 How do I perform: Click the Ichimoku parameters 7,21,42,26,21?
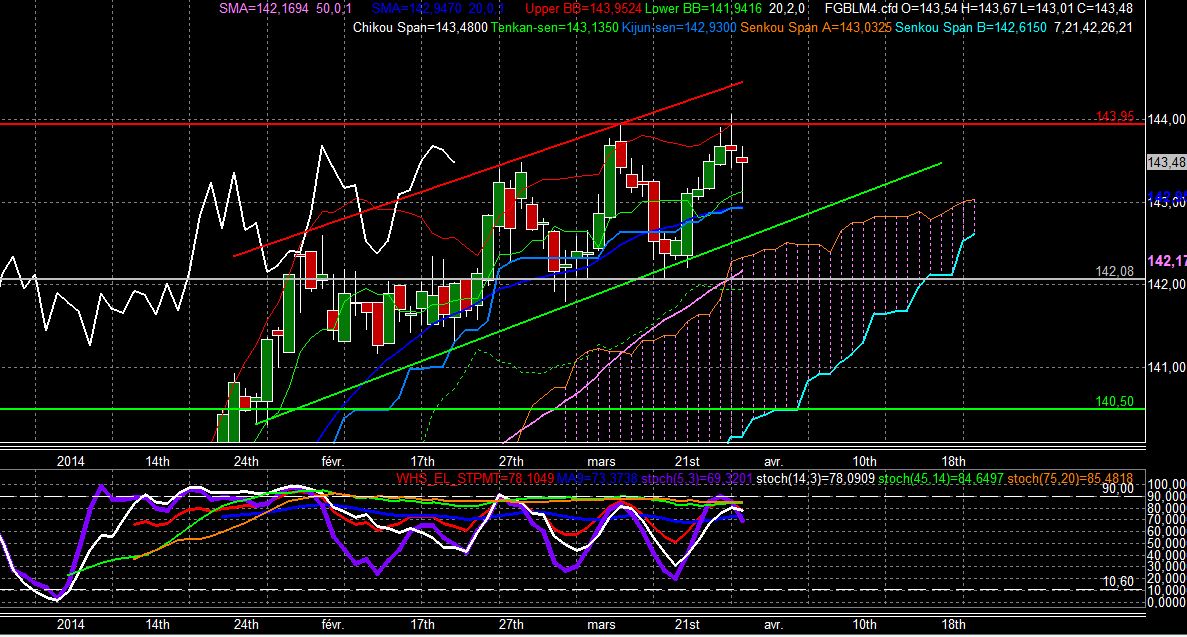[x=1093, y=28]
